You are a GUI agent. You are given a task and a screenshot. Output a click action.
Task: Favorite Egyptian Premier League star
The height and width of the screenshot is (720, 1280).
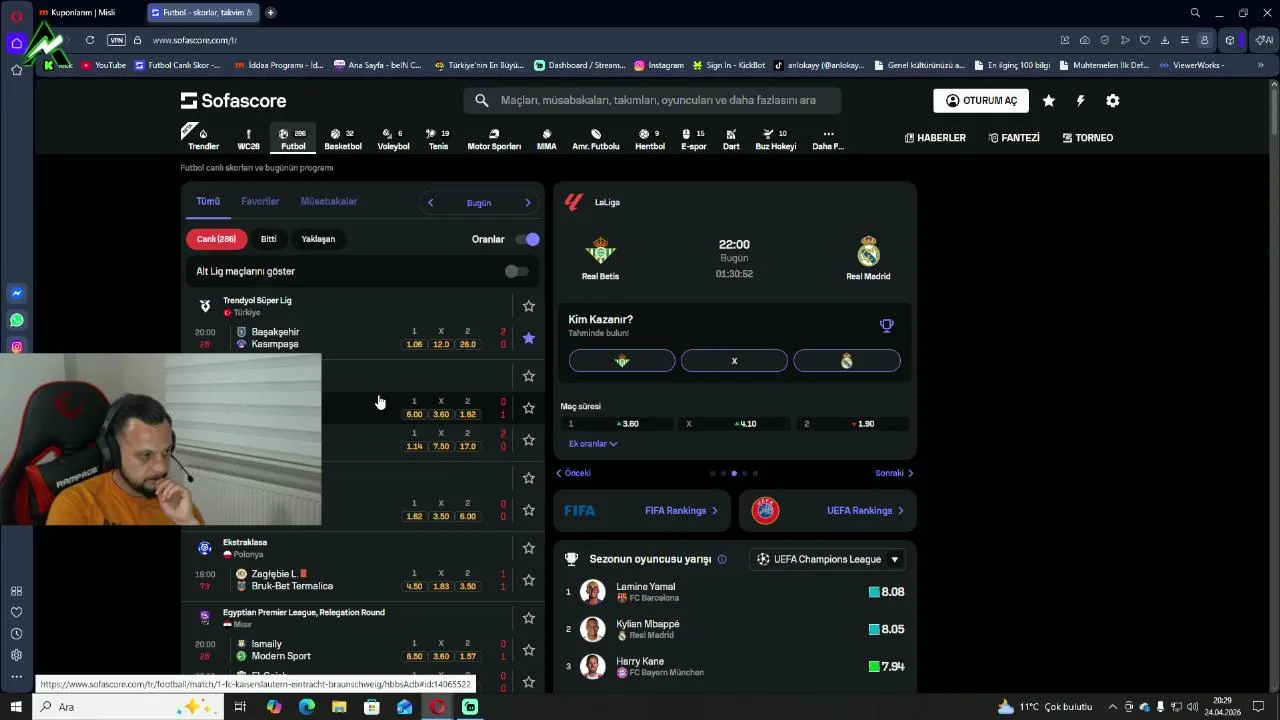529,618
